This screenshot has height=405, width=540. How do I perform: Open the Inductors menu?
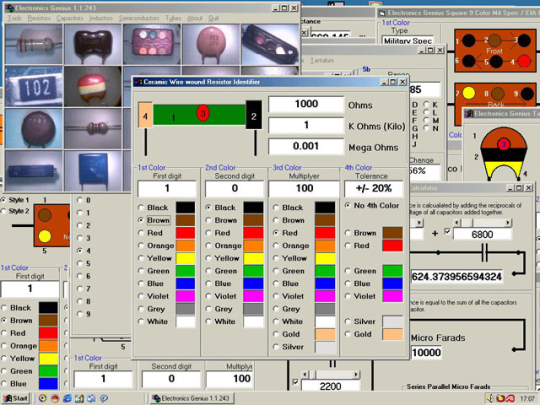[101, 18]
